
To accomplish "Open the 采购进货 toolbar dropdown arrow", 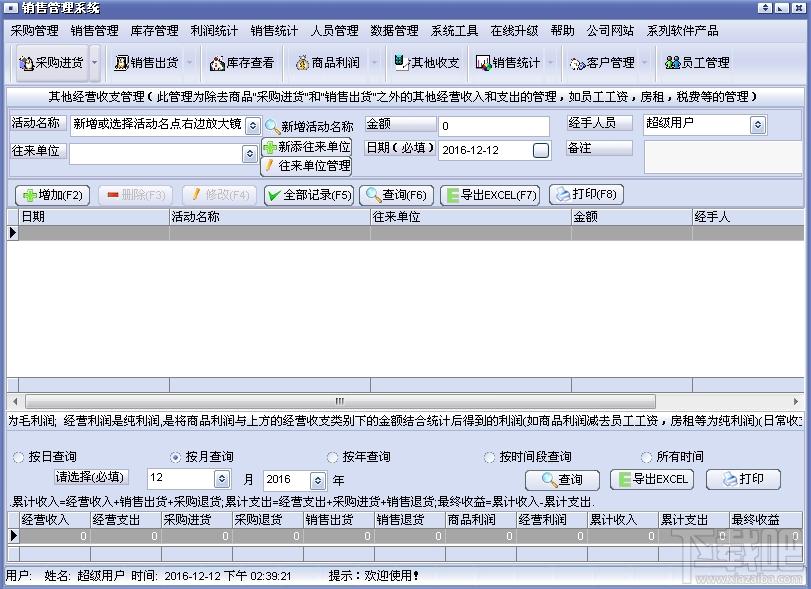I will pyautogui.click(x=94, y=63).
